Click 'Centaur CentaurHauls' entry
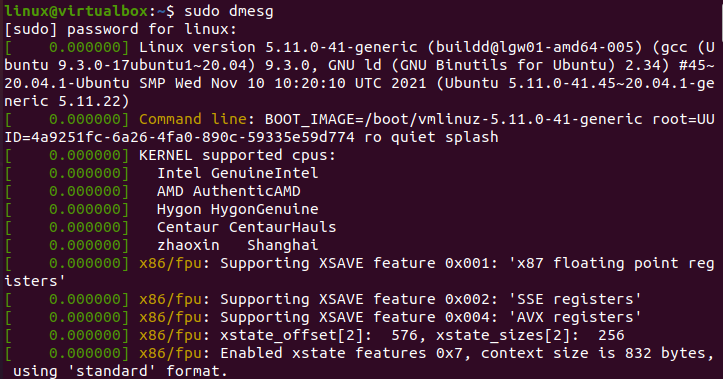The image size is (723, 379). [x=246, y=227]
